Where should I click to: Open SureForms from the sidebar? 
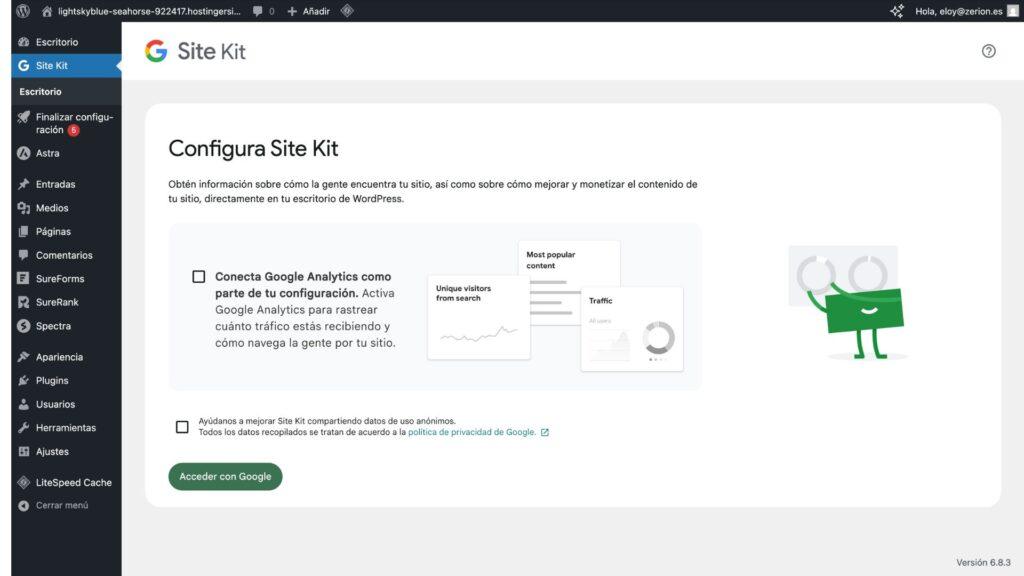[58, 278]
